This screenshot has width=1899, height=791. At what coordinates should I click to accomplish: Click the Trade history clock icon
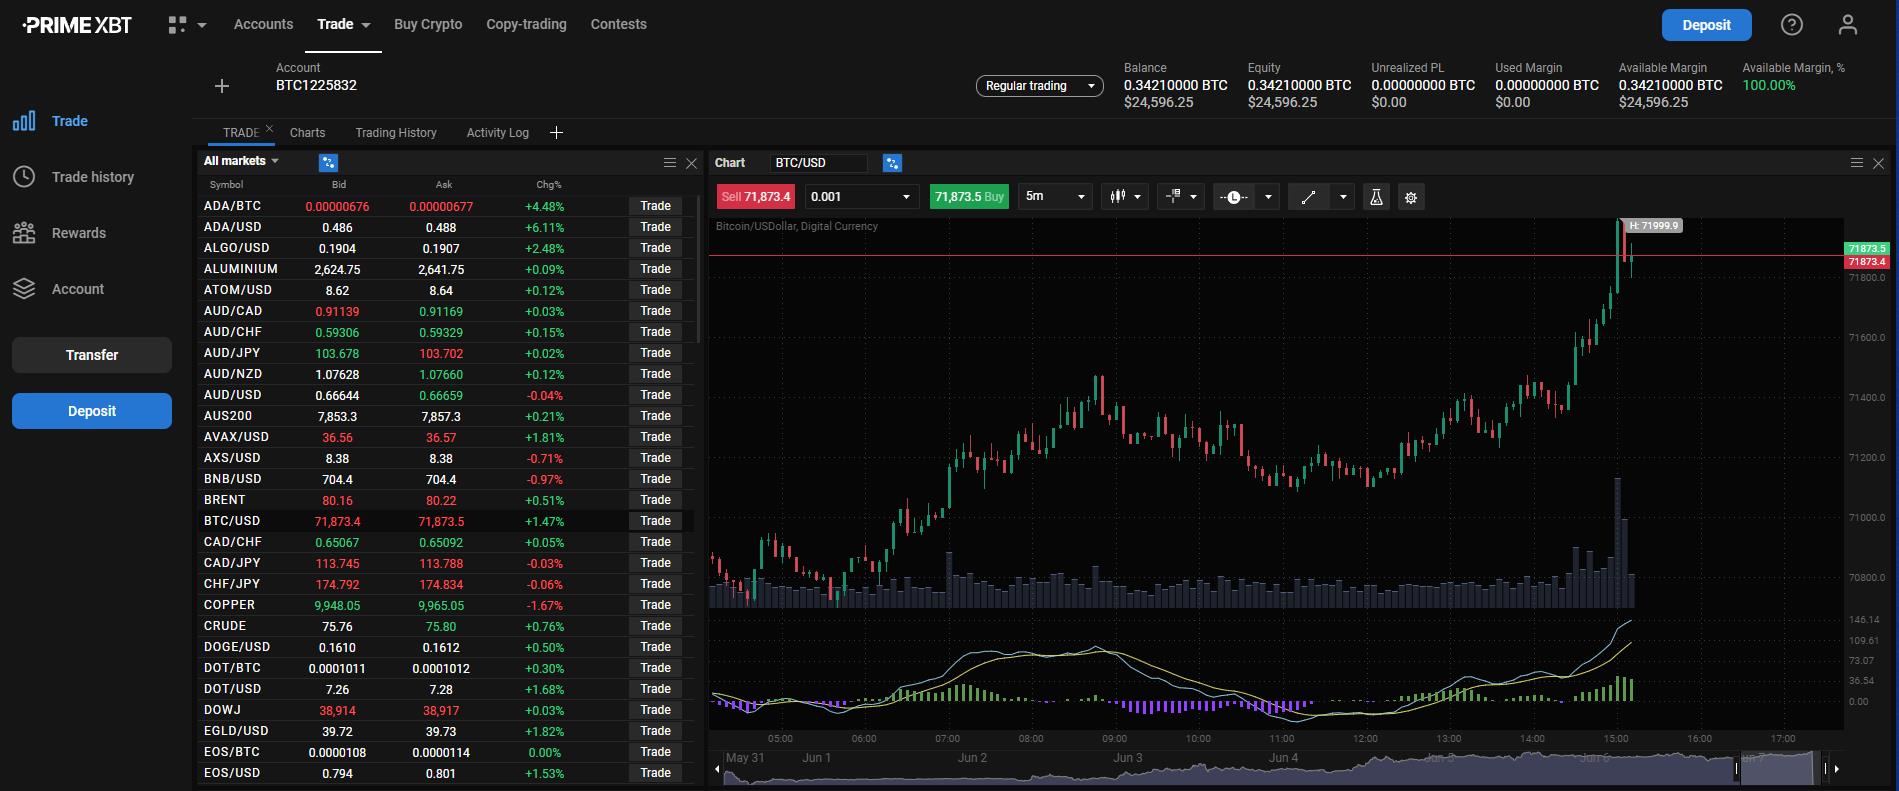[24, 177]
